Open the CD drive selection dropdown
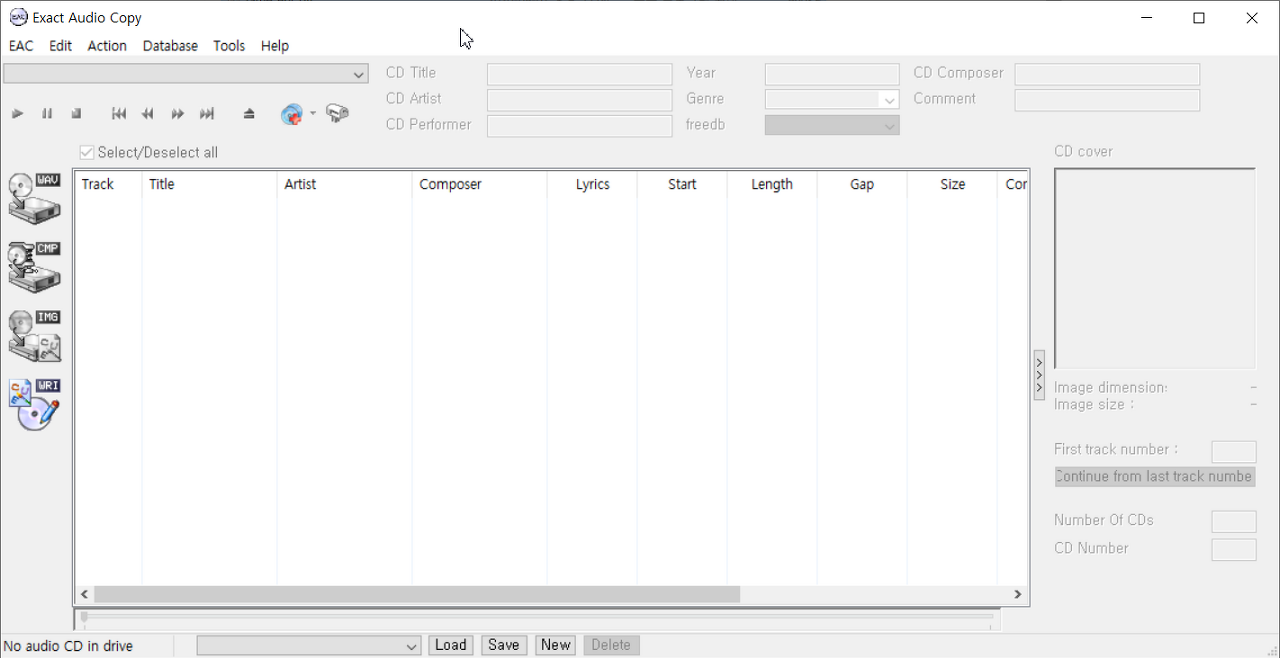Screen dimensions: 1280x658 point(359,74)
